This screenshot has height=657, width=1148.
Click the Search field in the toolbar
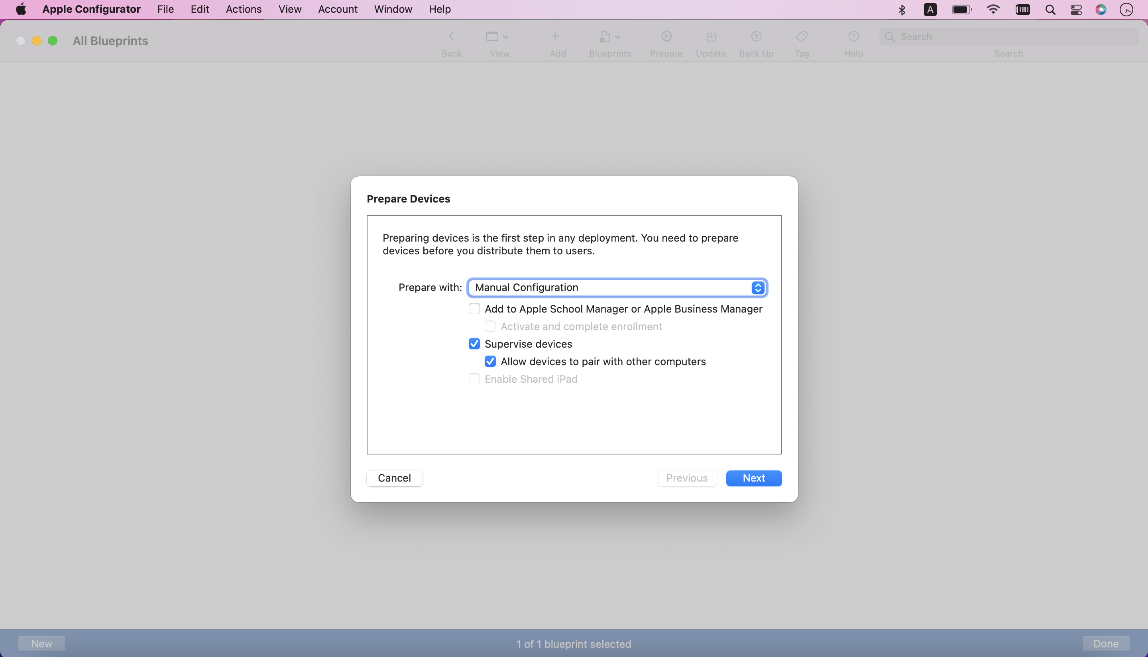point(1008,37)
